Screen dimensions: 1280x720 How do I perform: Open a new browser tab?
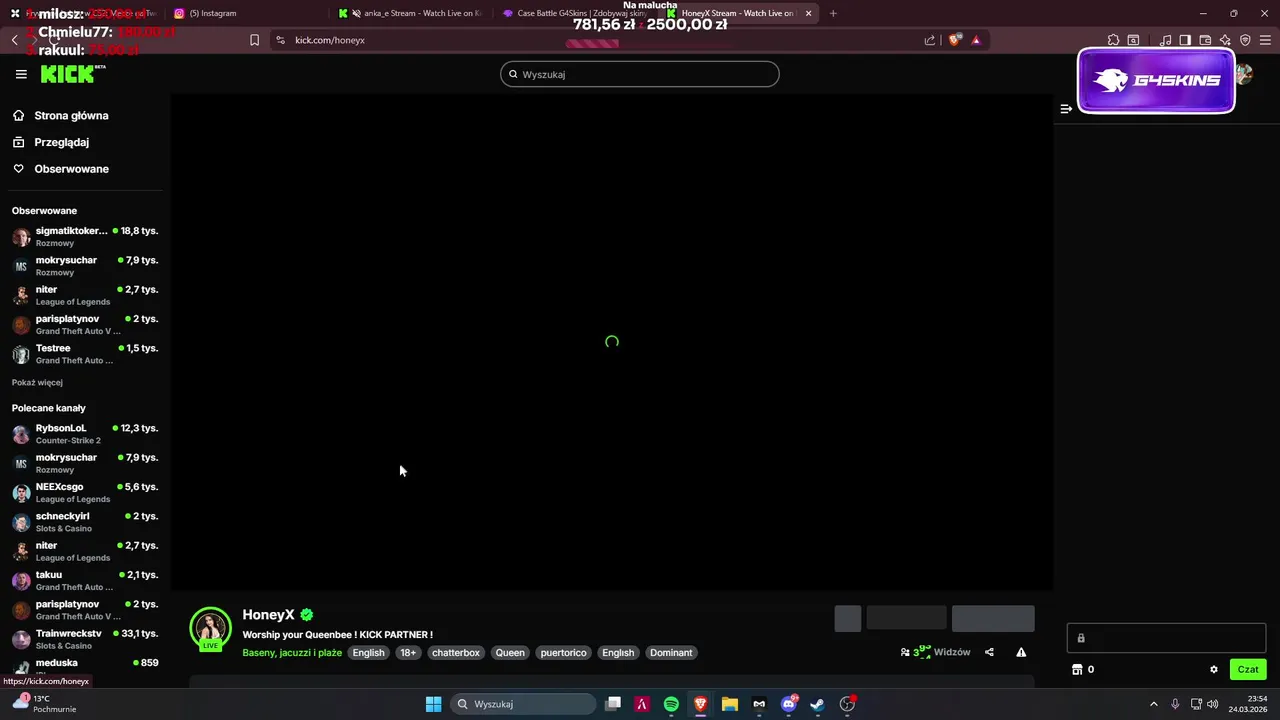coord(833,13)
